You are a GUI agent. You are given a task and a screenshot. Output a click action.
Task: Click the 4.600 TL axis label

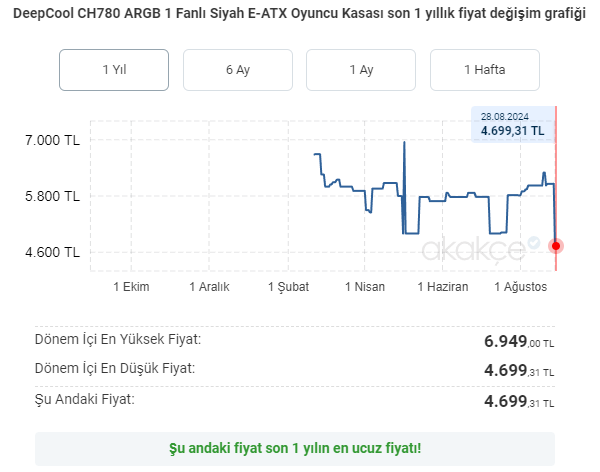[x=51, y=252]
